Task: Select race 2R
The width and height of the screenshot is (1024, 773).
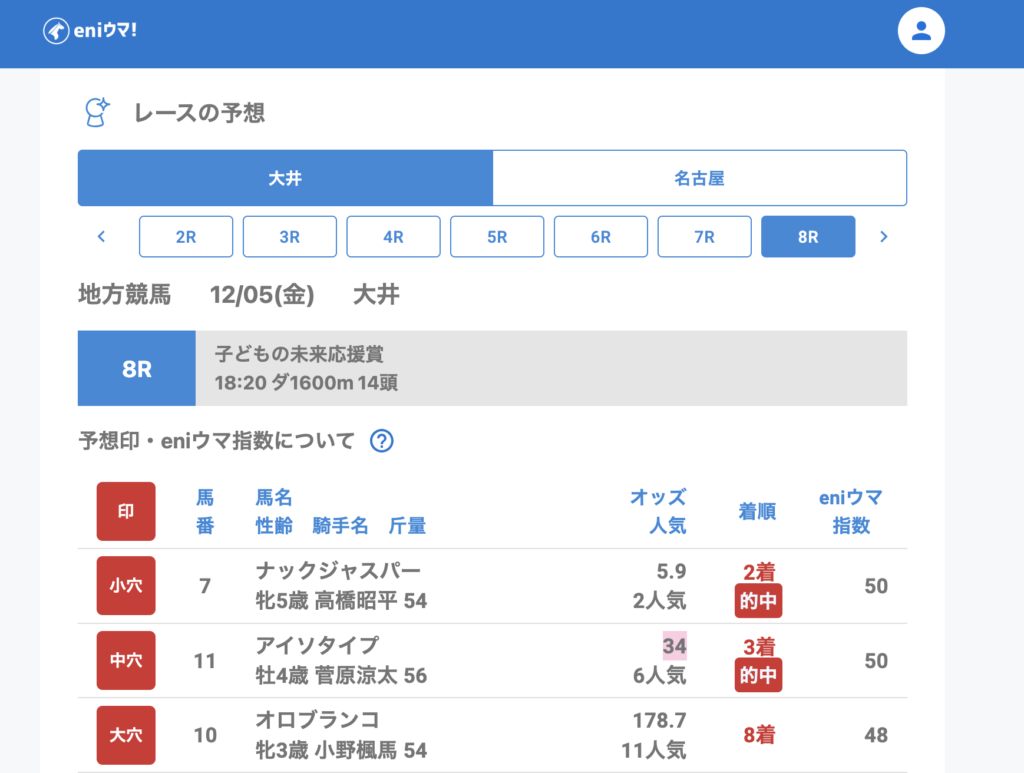Action: coord(186,237)
